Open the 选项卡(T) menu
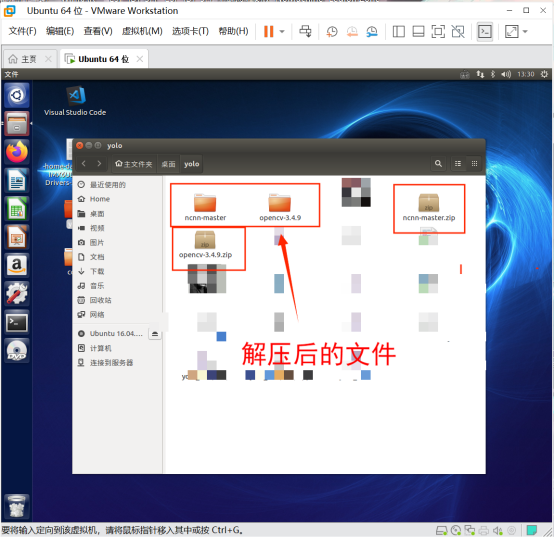This screenshot has width=554, height=538. [190, 31]
